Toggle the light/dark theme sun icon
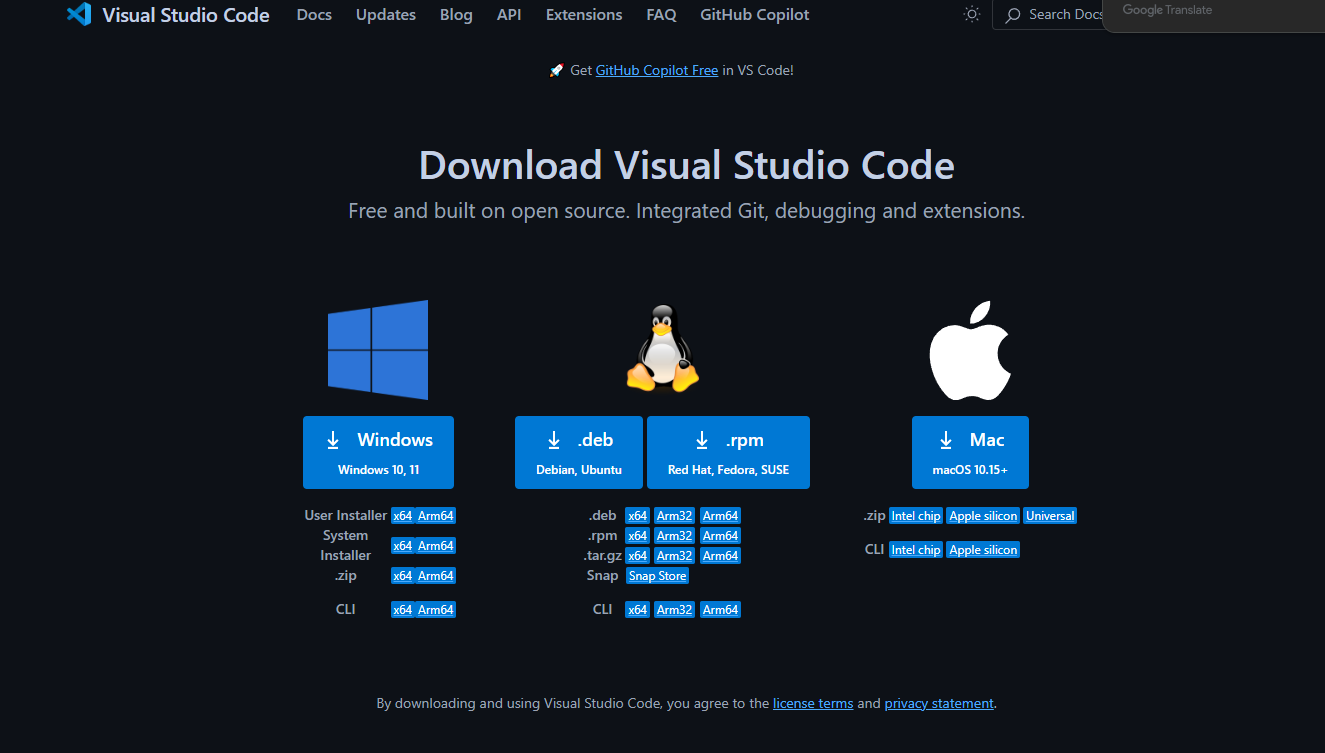Screen dimensions: 1325x753 tap(971, 15)
